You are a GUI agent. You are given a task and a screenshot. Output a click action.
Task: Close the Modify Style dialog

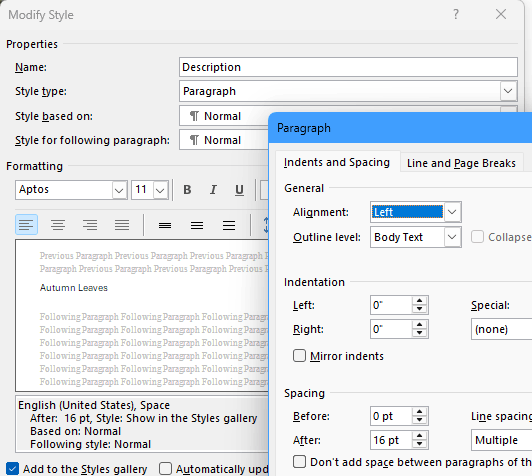pos(501,14)
